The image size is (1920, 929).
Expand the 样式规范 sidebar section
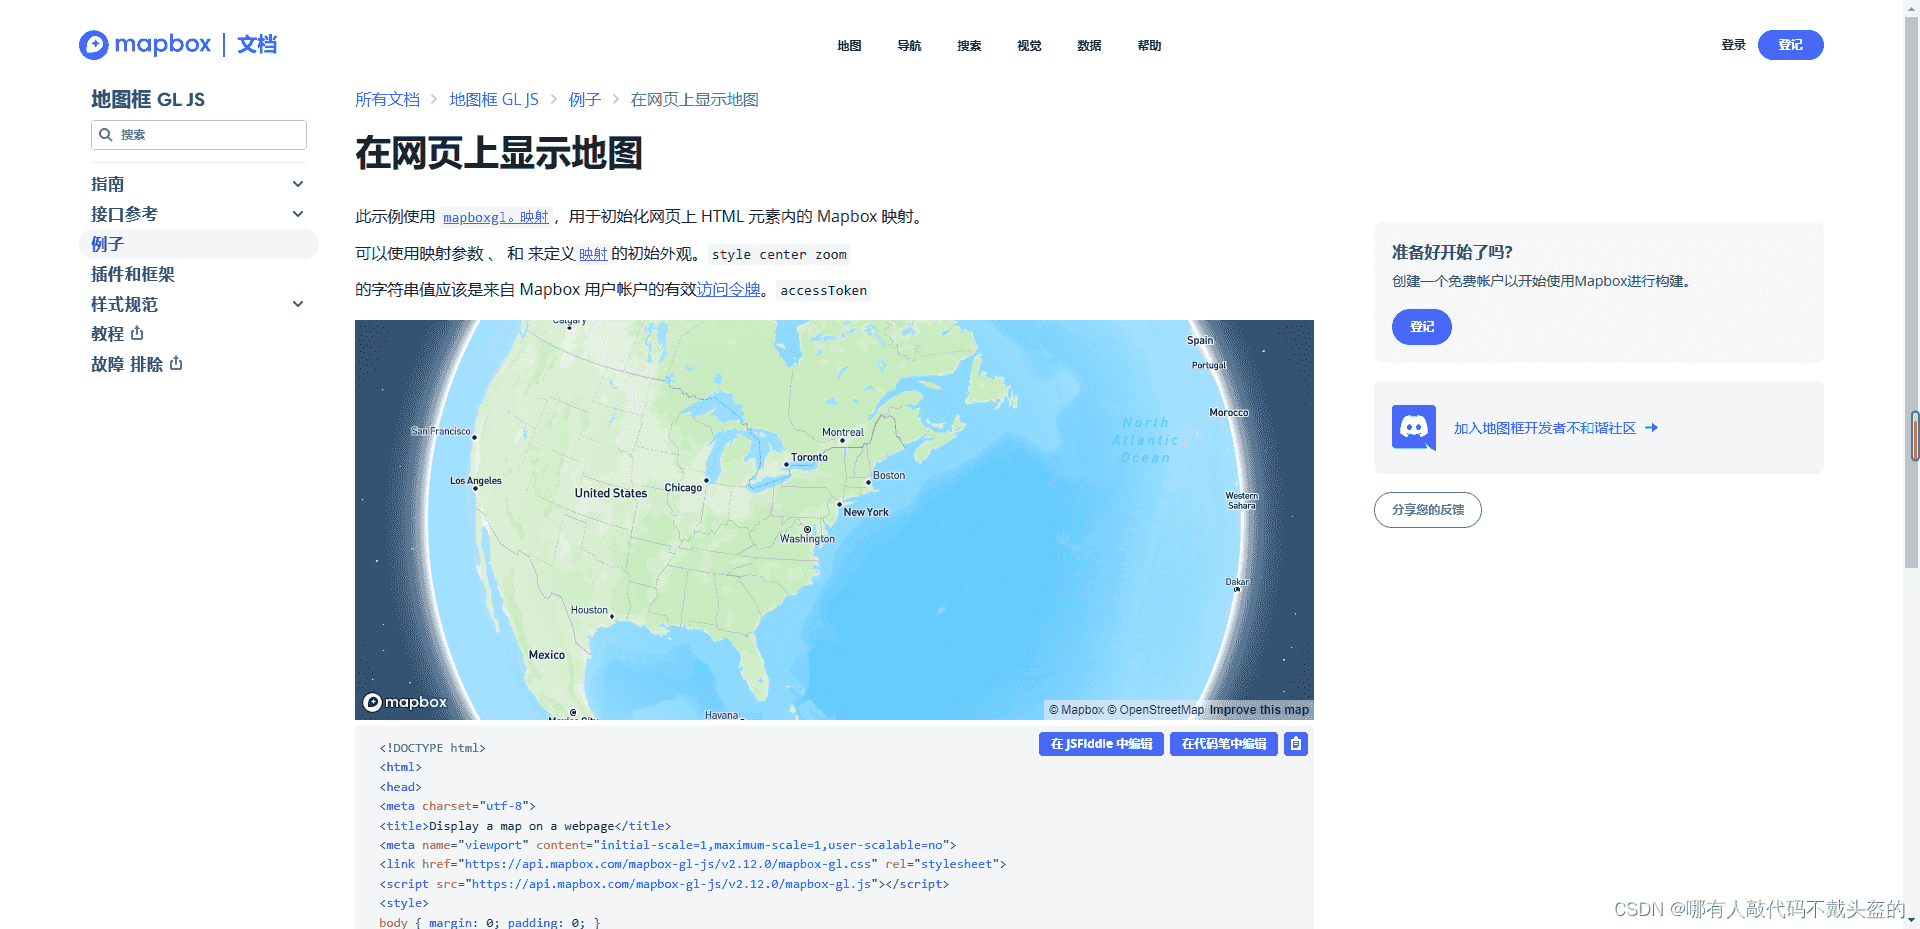coord(297,304)
